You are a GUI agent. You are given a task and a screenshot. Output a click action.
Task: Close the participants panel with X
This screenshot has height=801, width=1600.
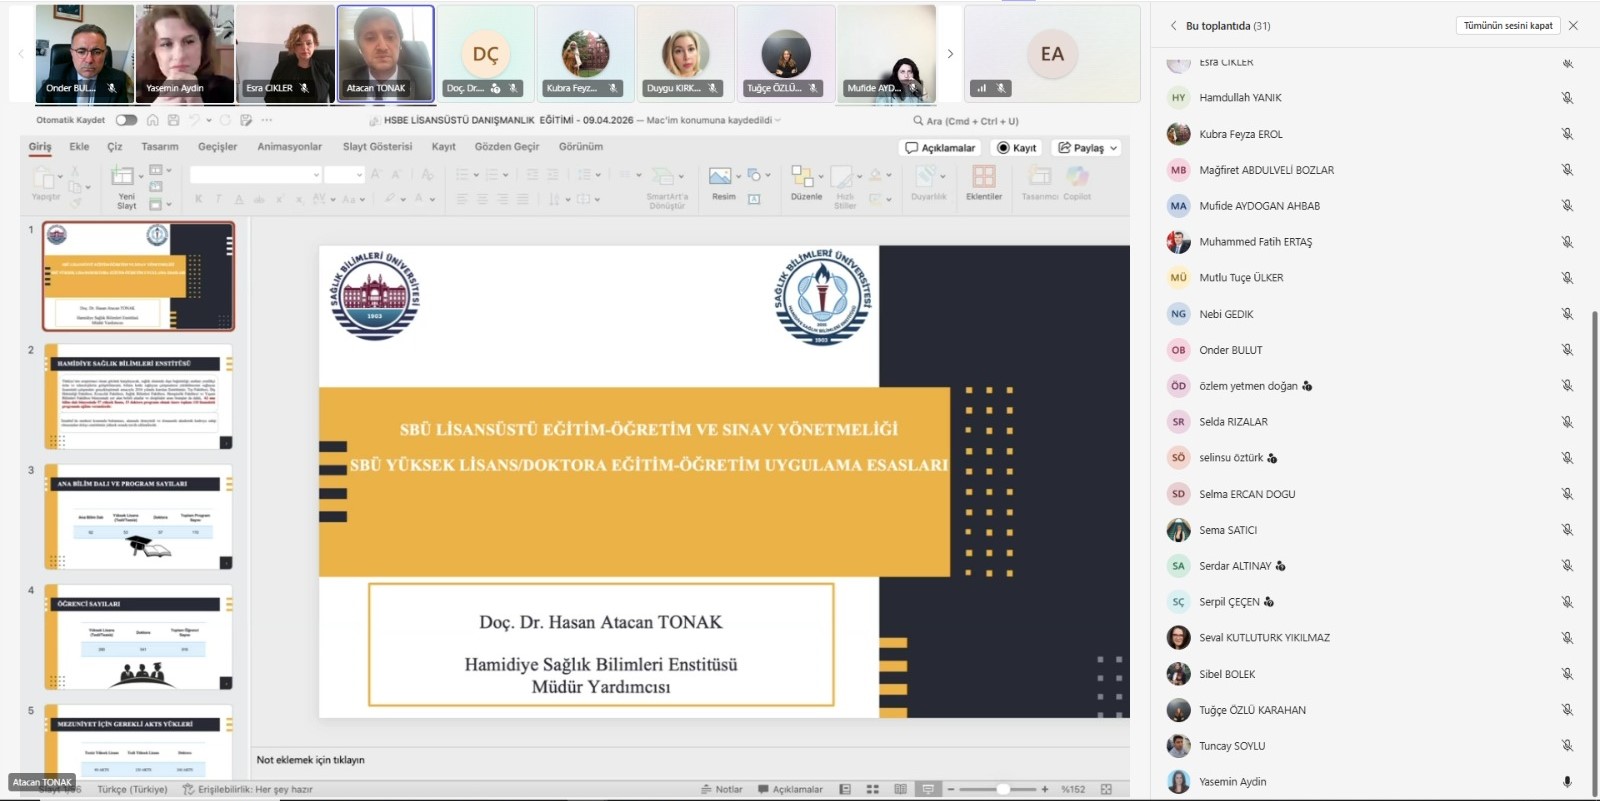(x=1573, y=26)
